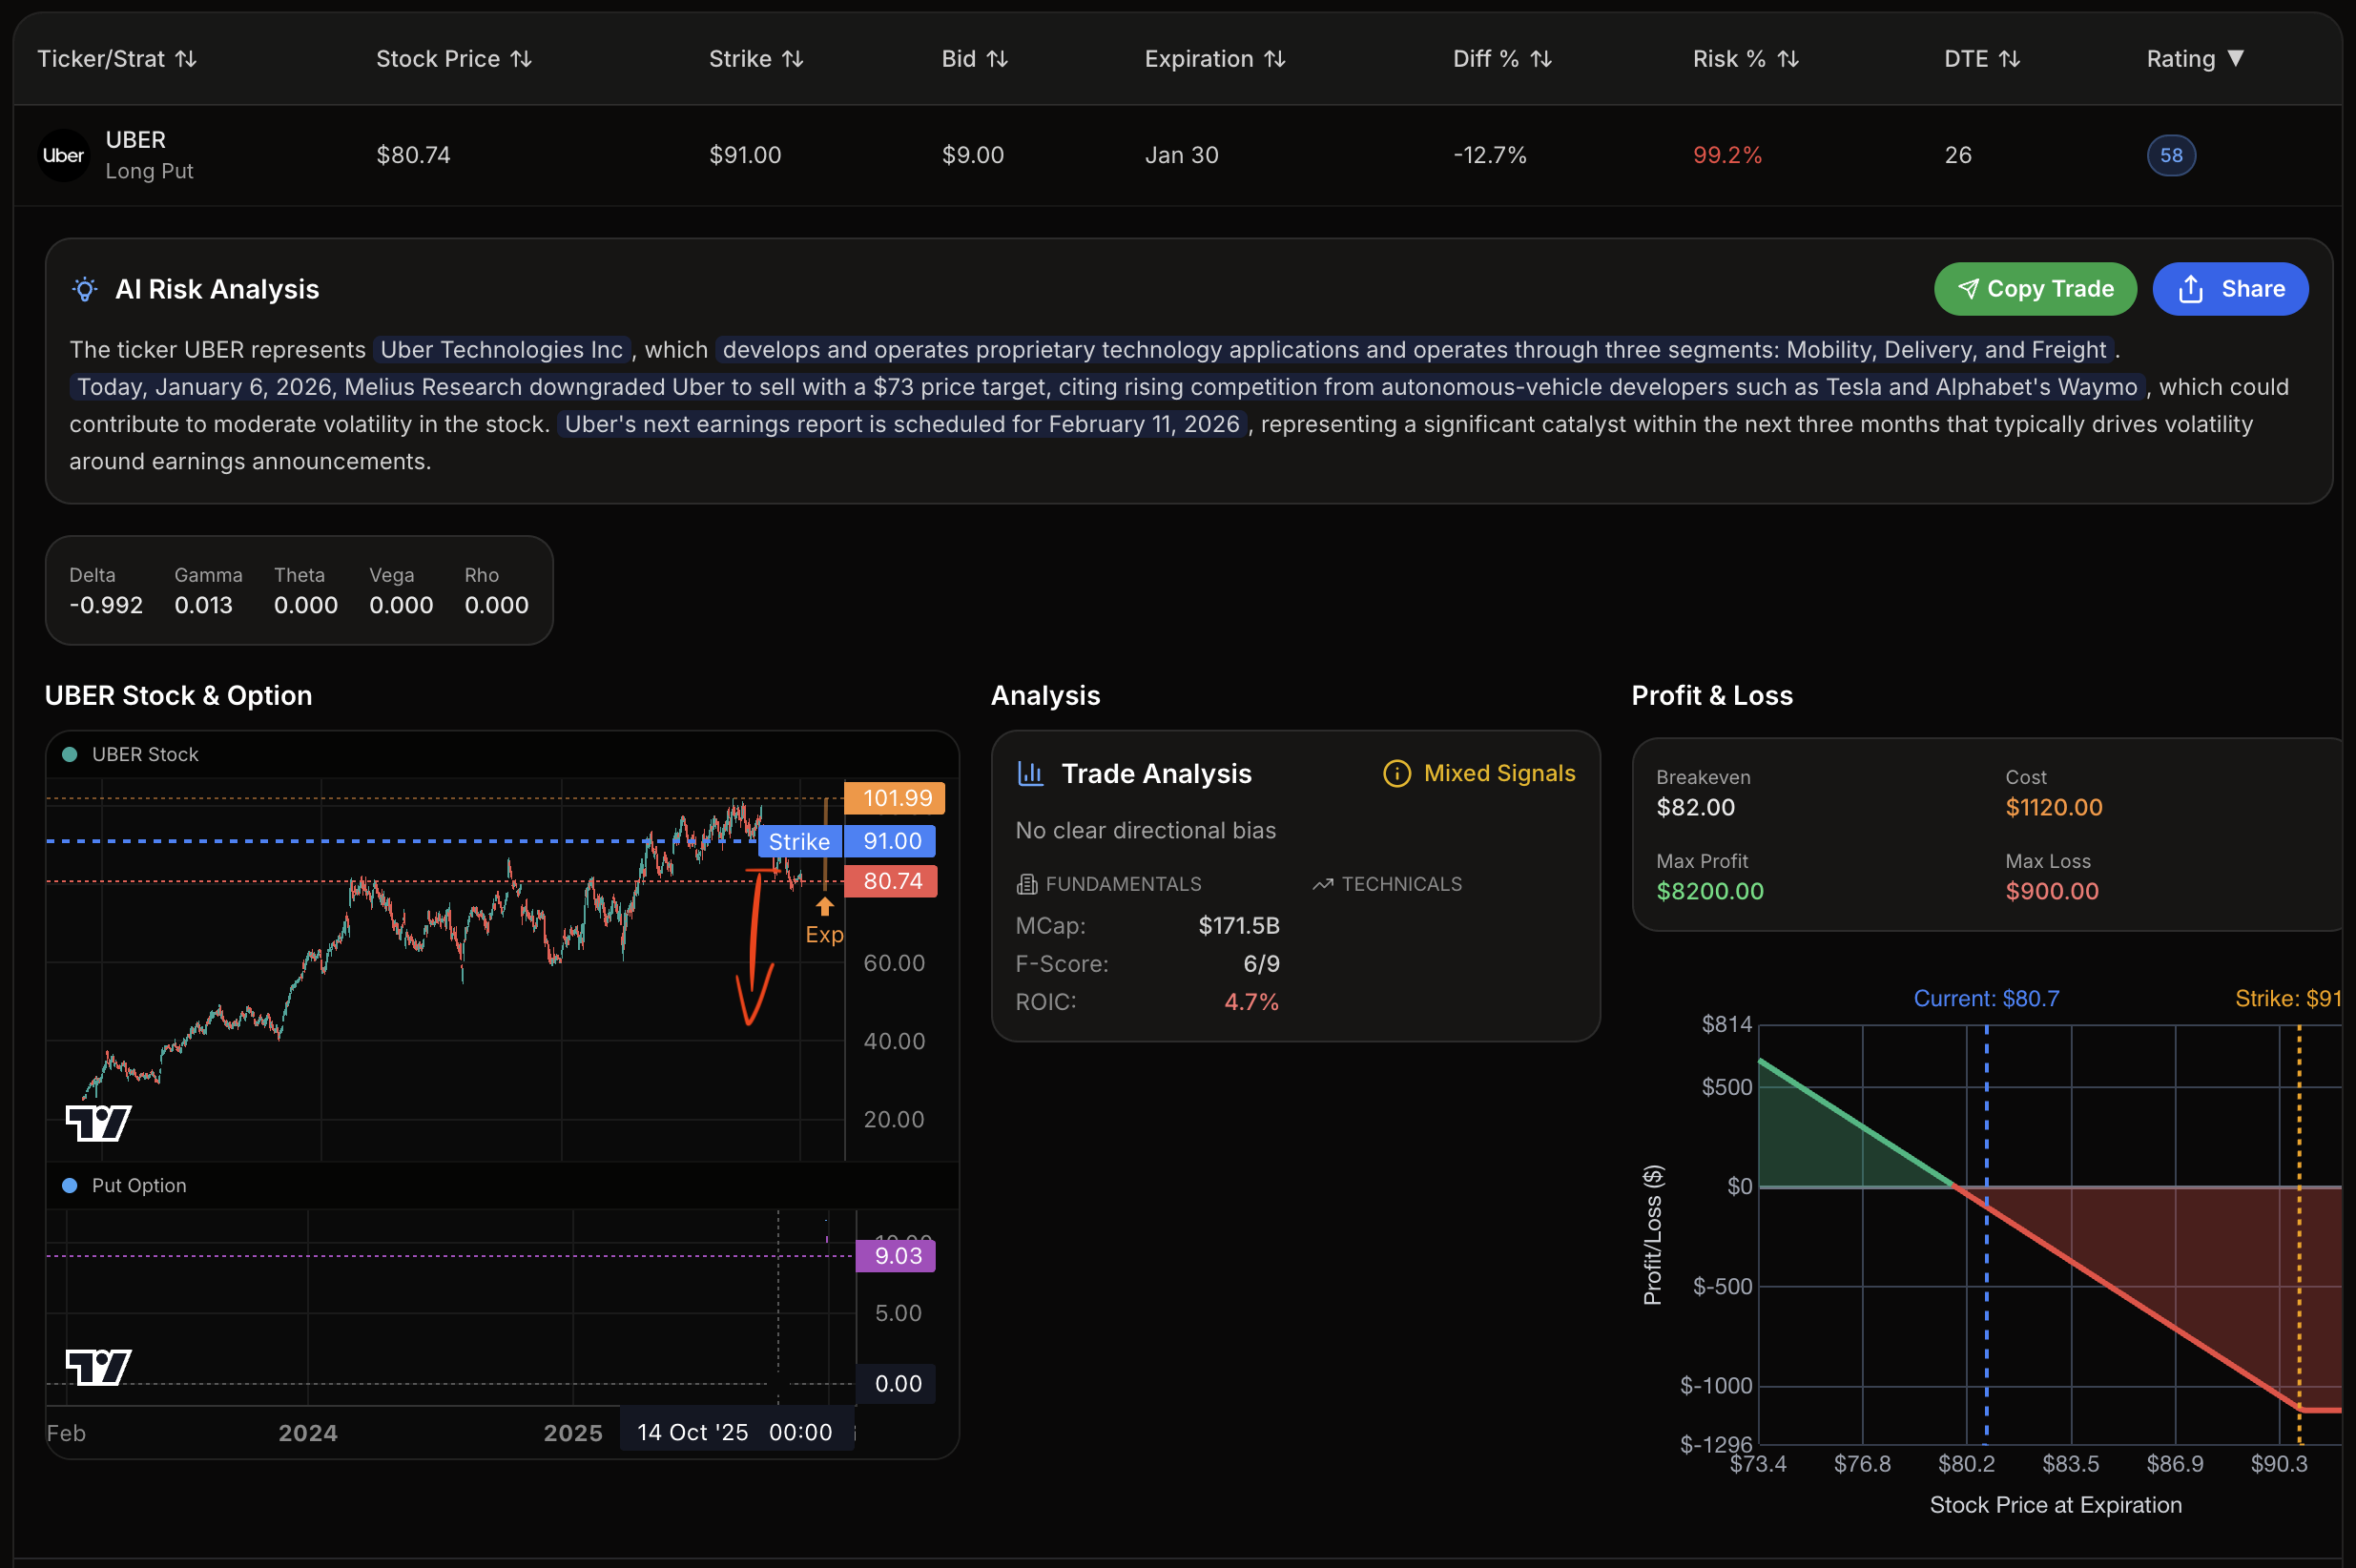Click highlighted Melius Research downgrade sentence
Screen dimensions: 2356x1568
pos(1107,387)
